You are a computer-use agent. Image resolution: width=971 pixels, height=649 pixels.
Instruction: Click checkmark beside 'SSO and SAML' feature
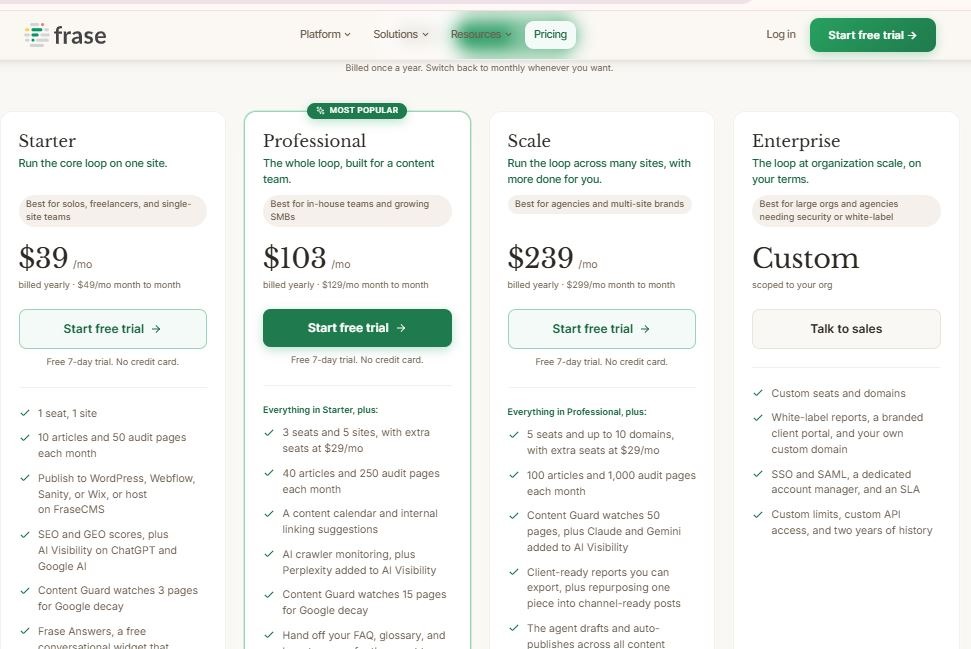coord(758,474)
